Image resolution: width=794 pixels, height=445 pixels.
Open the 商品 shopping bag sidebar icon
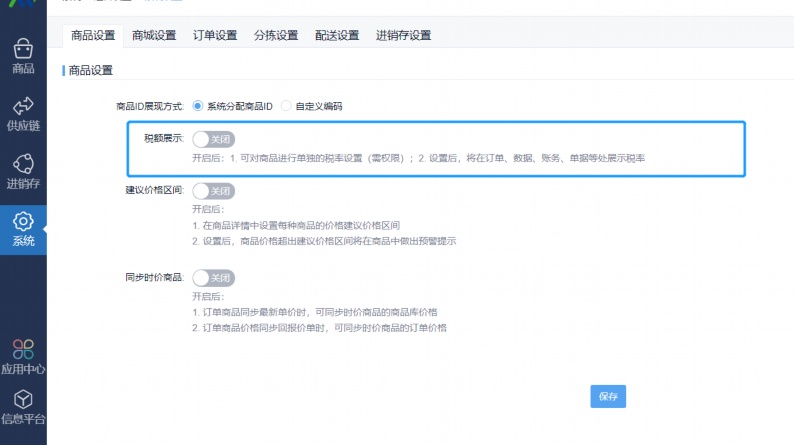tap(23, 49)
